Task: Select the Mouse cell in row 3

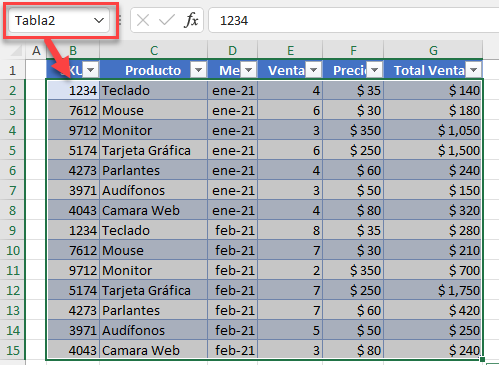Action: click(154, 110)
